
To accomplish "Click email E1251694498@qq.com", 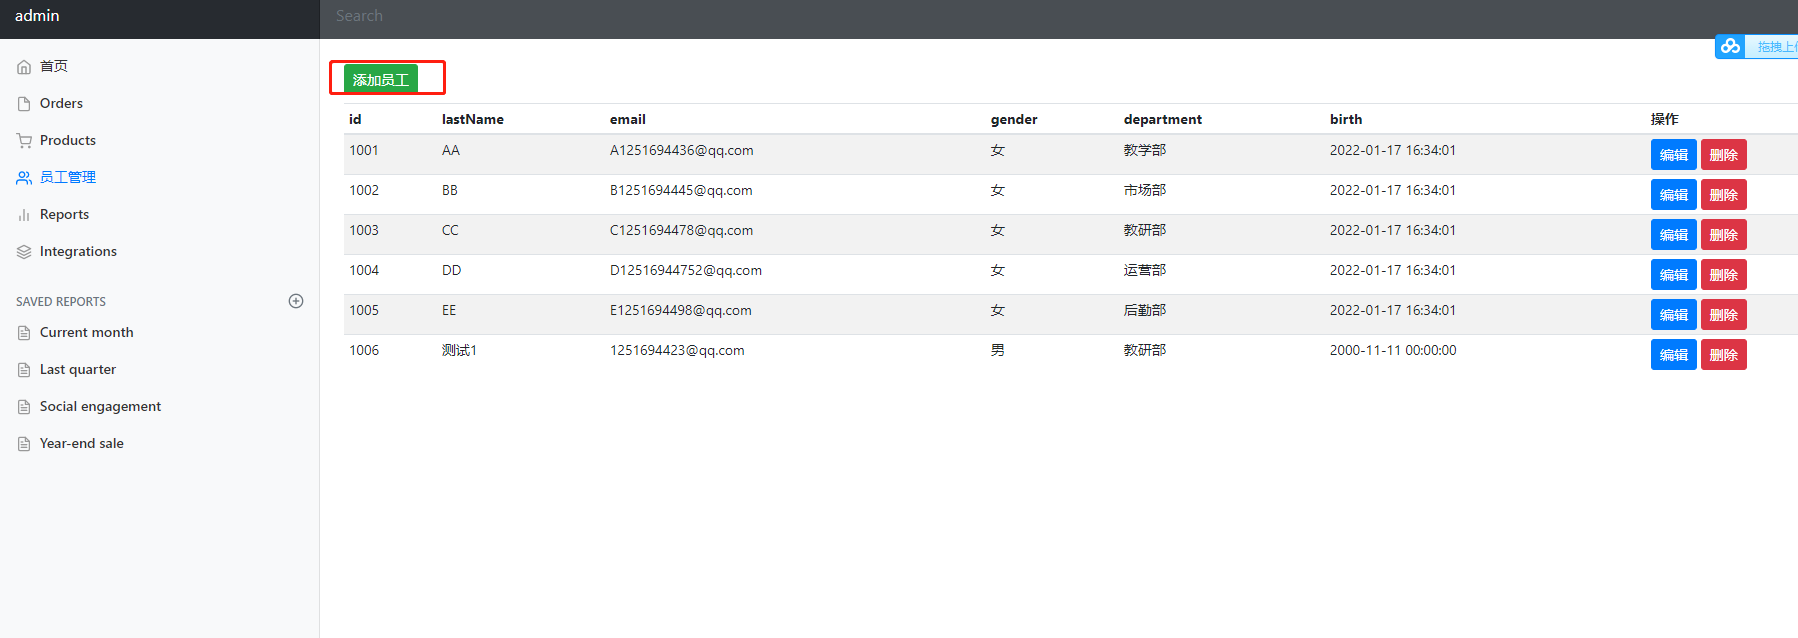I will point(681,310).
